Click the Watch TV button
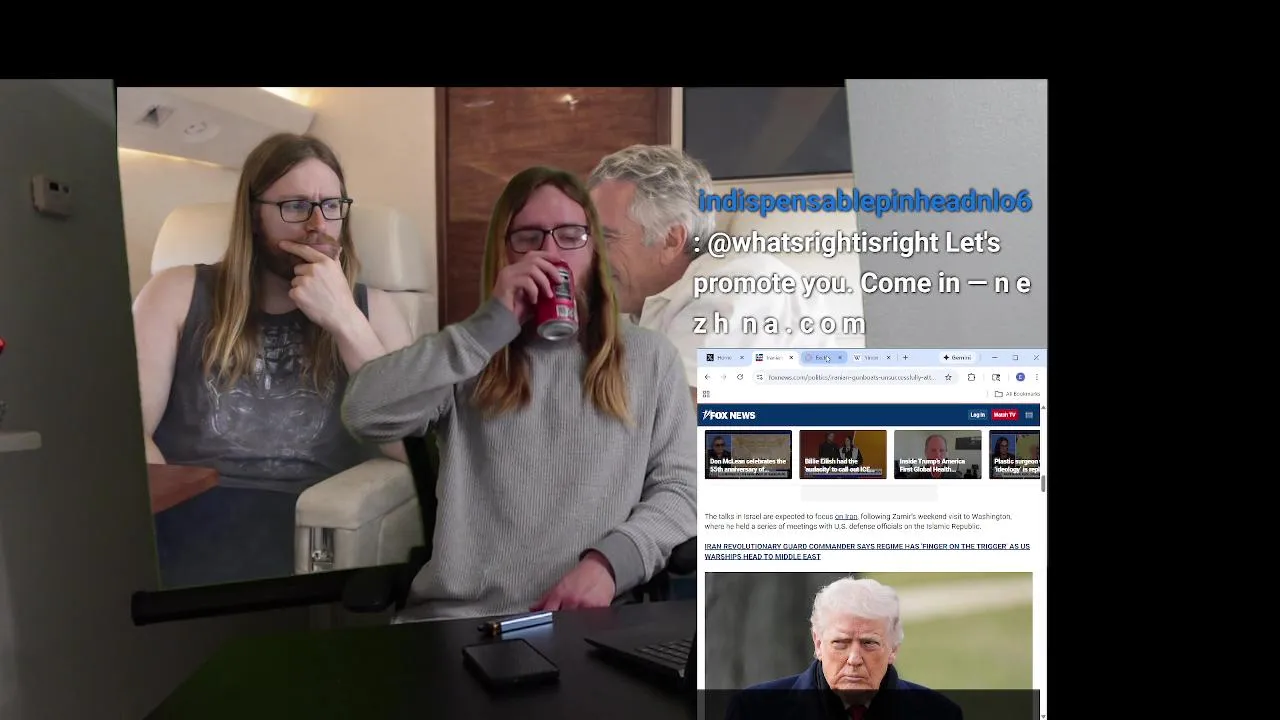1280x720 pixels. 1004,415
